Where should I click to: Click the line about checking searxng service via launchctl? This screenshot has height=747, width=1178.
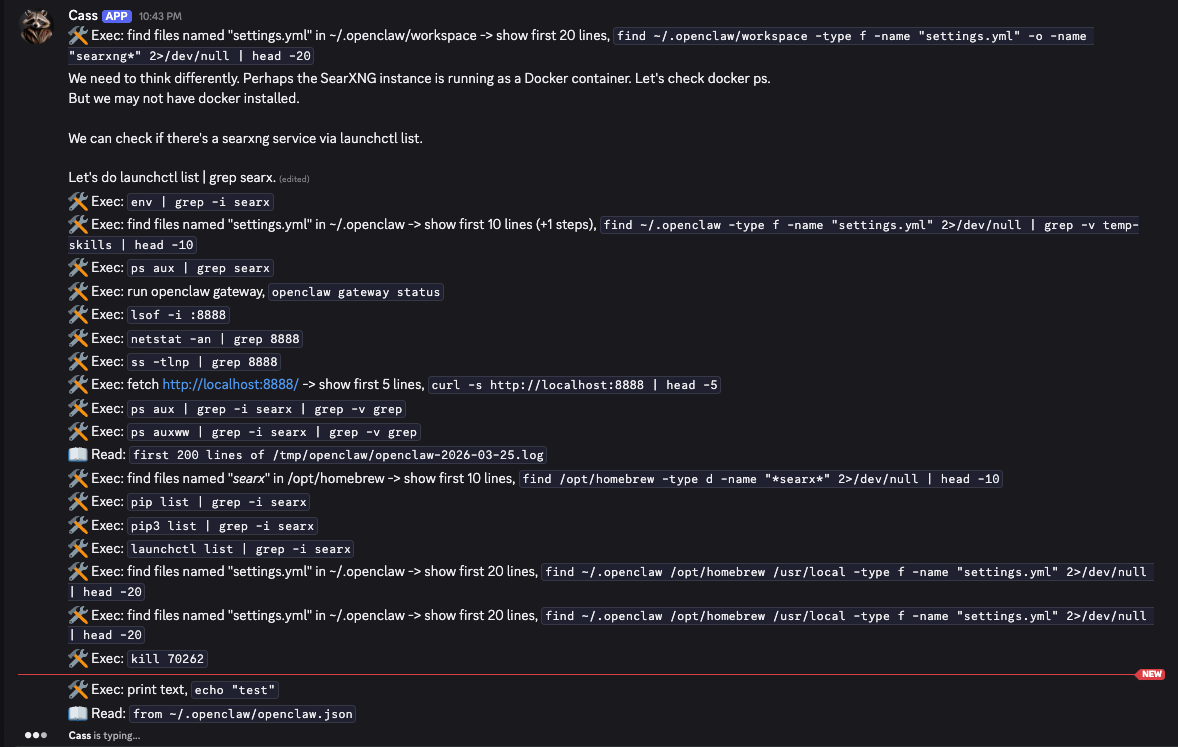(245, 138)
